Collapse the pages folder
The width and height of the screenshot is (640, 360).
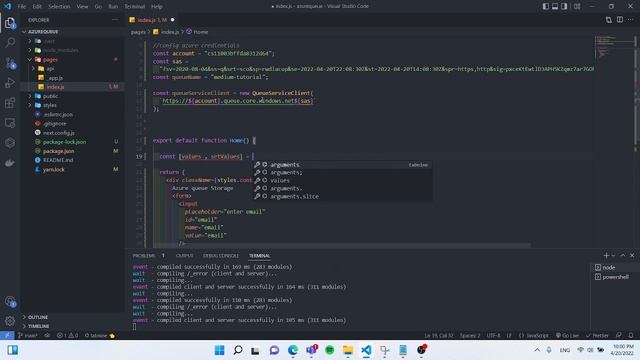[50, 60]
